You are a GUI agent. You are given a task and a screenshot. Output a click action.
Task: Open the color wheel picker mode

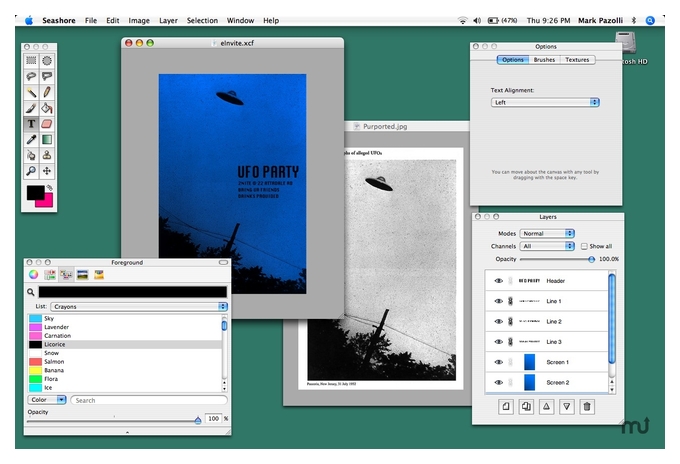[33, 274]
